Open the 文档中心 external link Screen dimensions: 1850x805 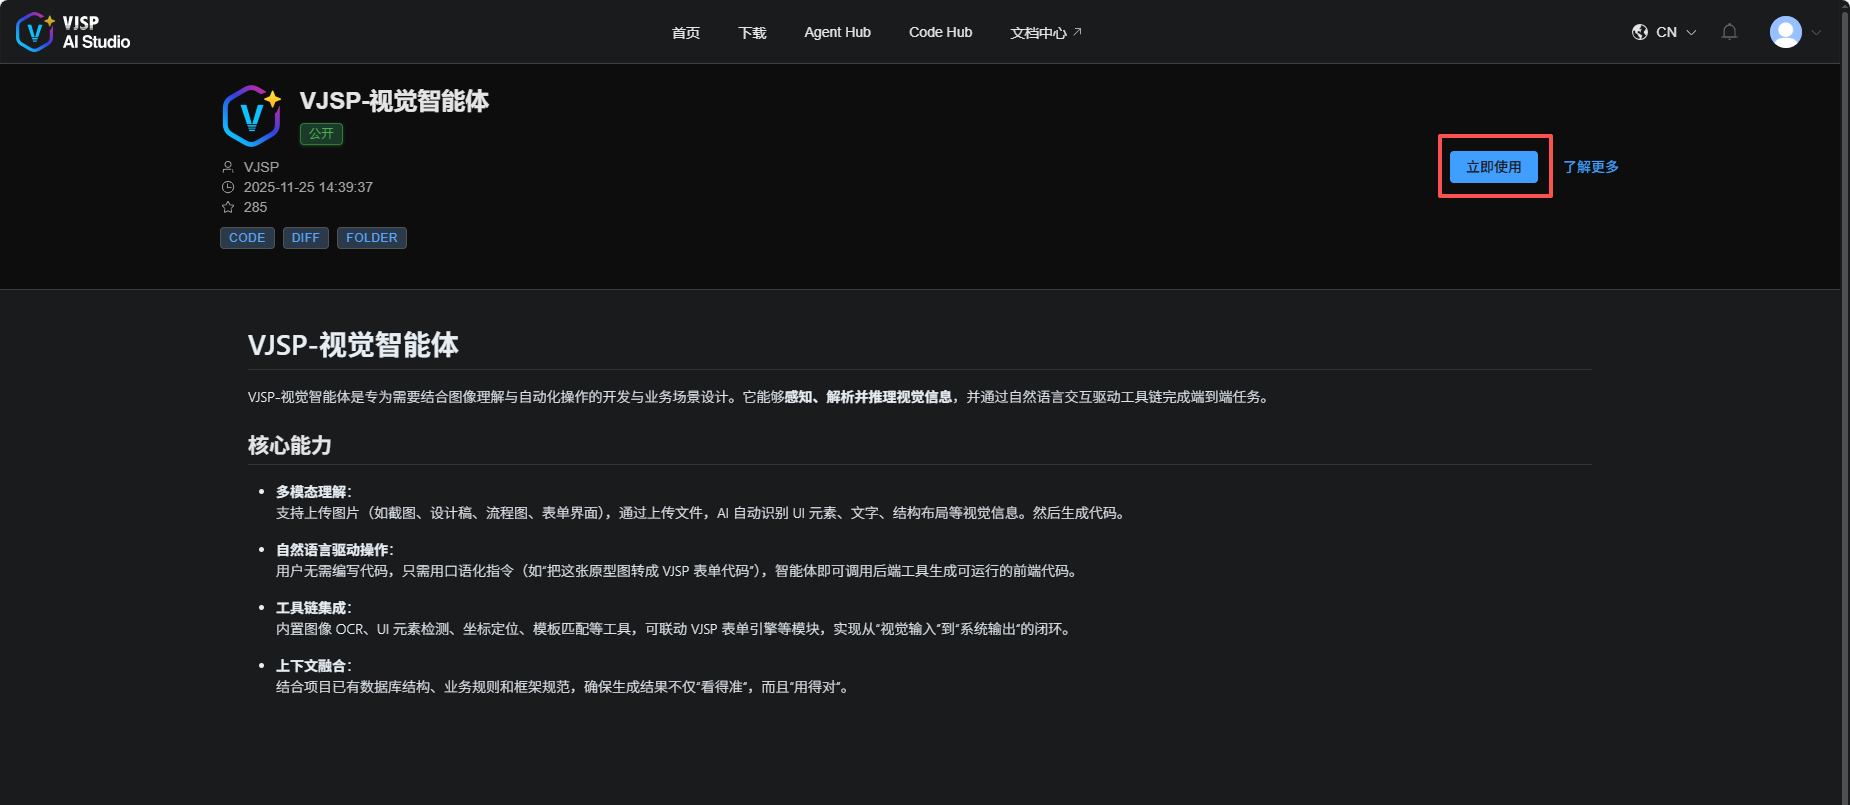tap(1045, 33)
